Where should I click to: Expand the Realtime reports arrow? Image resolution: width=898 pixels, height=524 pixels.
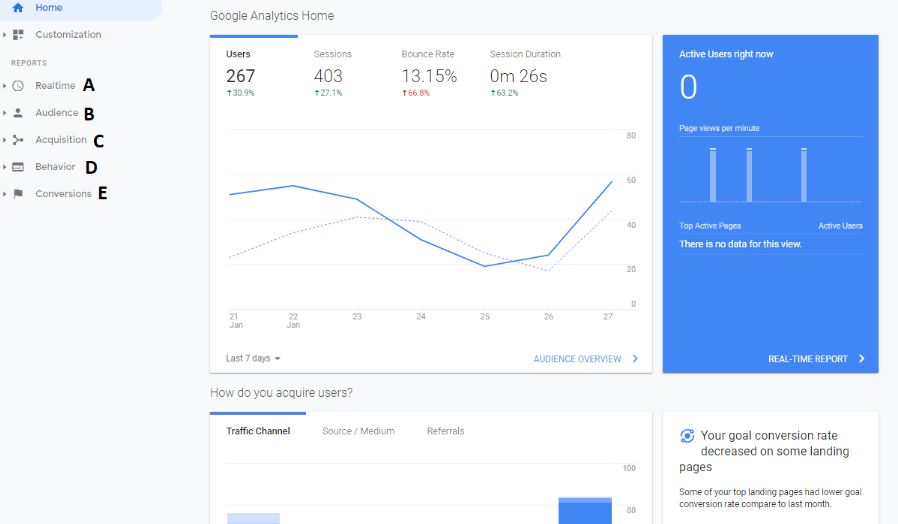pyautogui.click(x=5, y=86)
